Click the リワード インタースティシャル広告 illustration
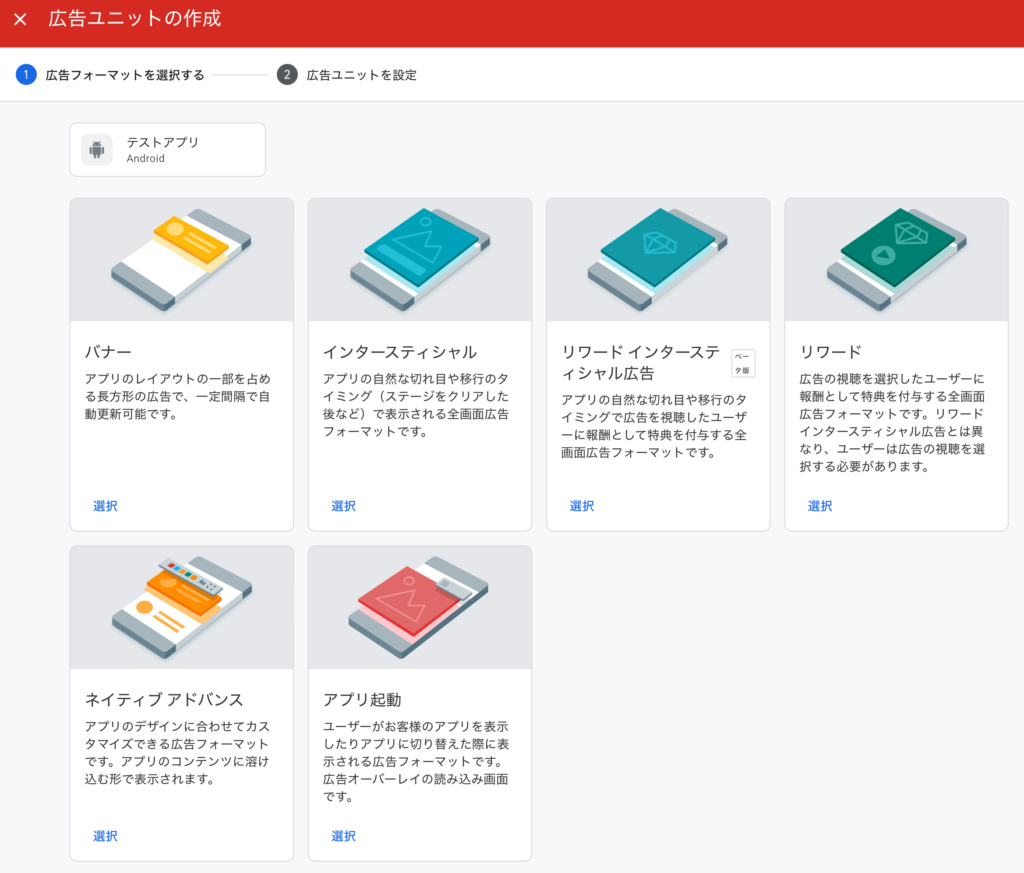 pyautogui.click(x=657, y=259)
